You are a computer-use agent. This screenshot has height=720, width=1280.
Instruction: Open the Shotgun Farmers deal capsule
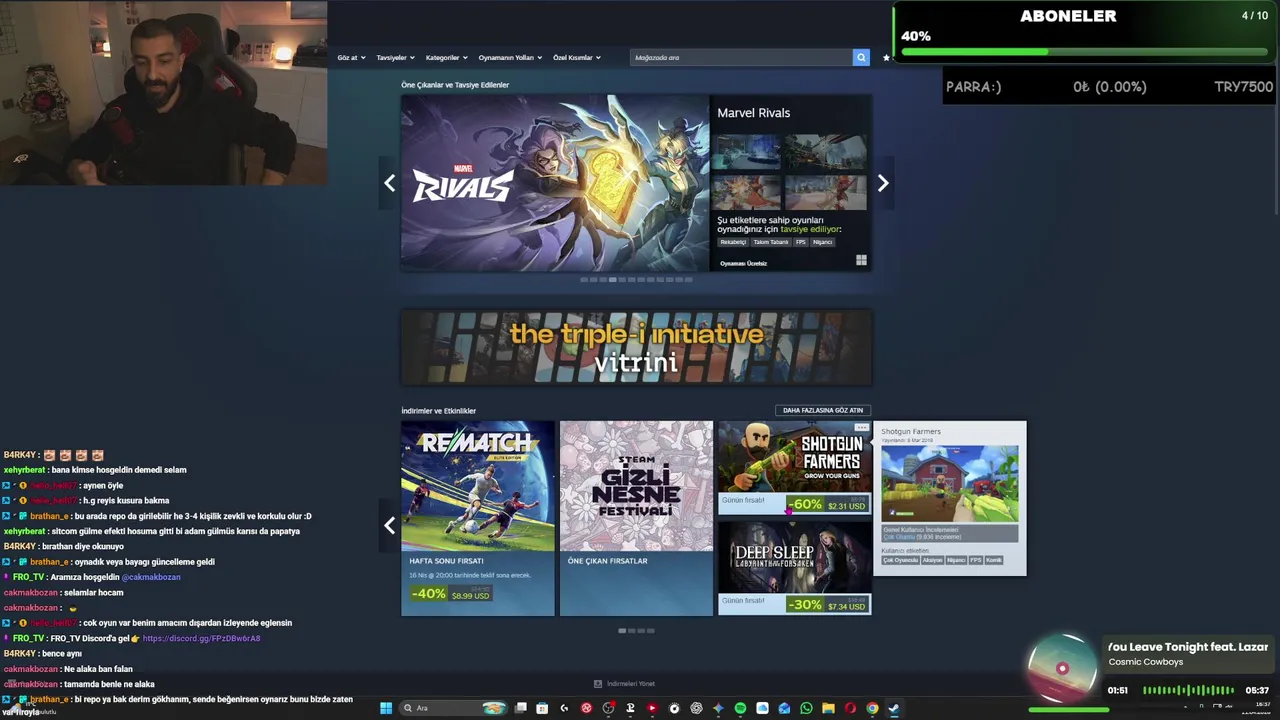click(794, 467)
